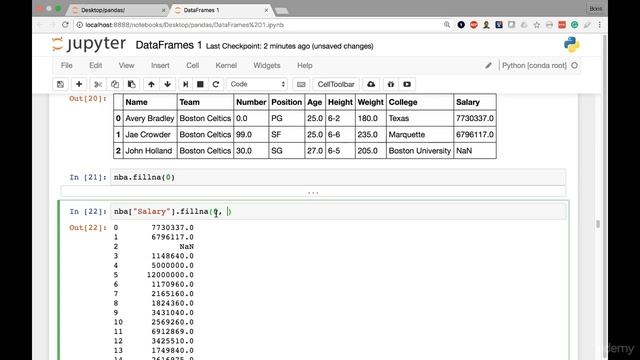The image size is (640, 360).
Task: Paste cells below icon
Action: pyautogui.click(x=131, y=84)
